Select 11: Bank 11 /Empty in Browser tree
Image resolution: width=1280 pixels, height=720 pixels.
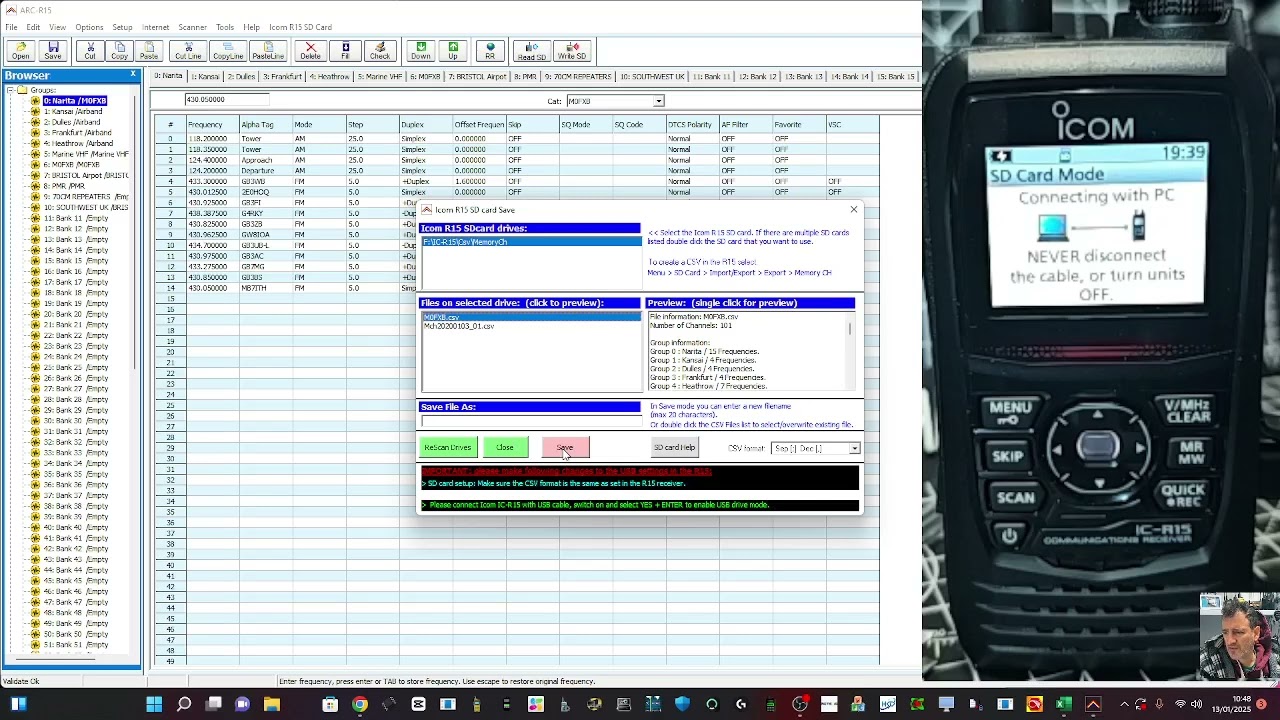[x=75, y=218]
